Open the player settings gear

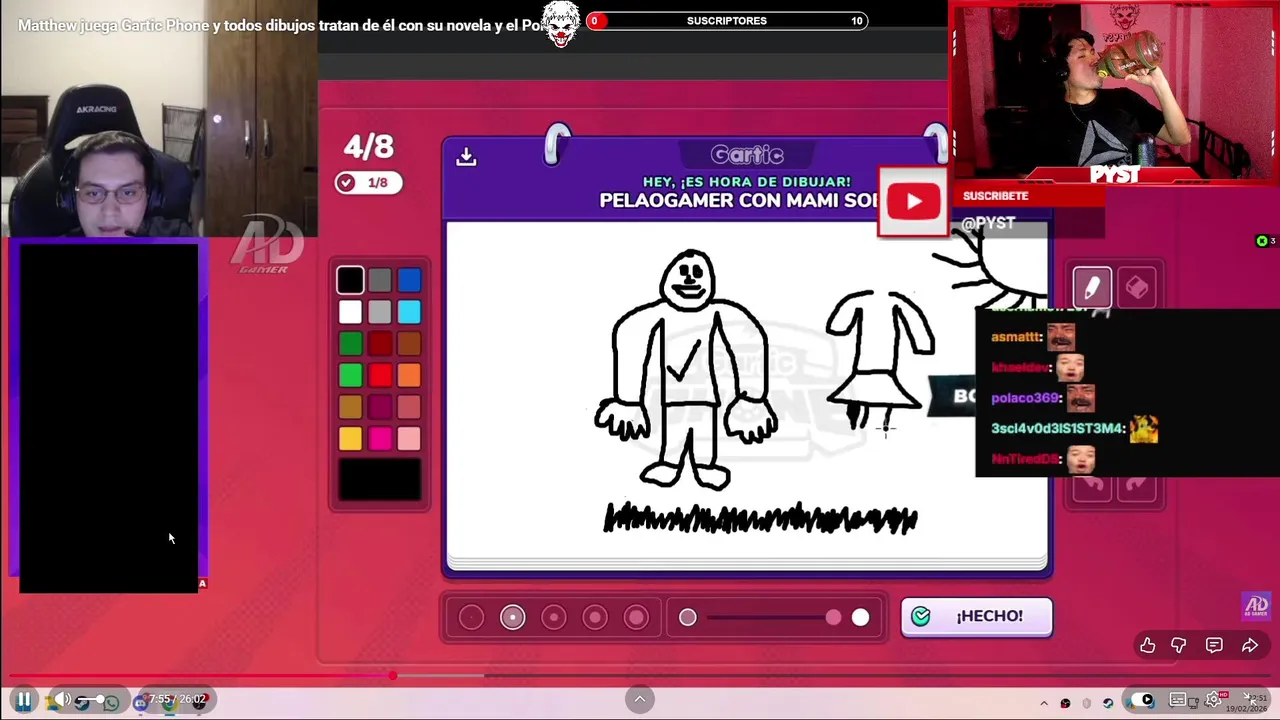click(1214, 699)
